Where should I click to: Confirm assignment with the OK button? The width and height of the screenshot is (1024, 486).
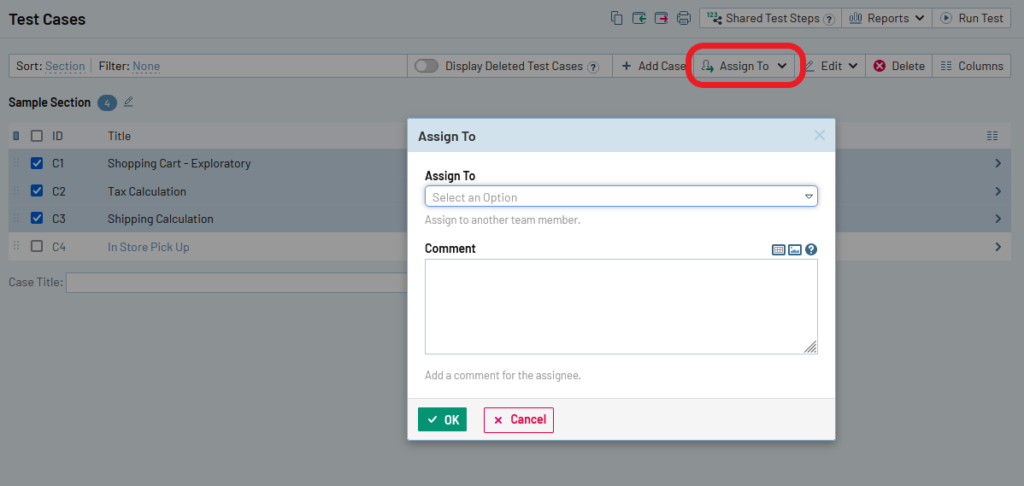pyautogui.click(x=442, y=420)
